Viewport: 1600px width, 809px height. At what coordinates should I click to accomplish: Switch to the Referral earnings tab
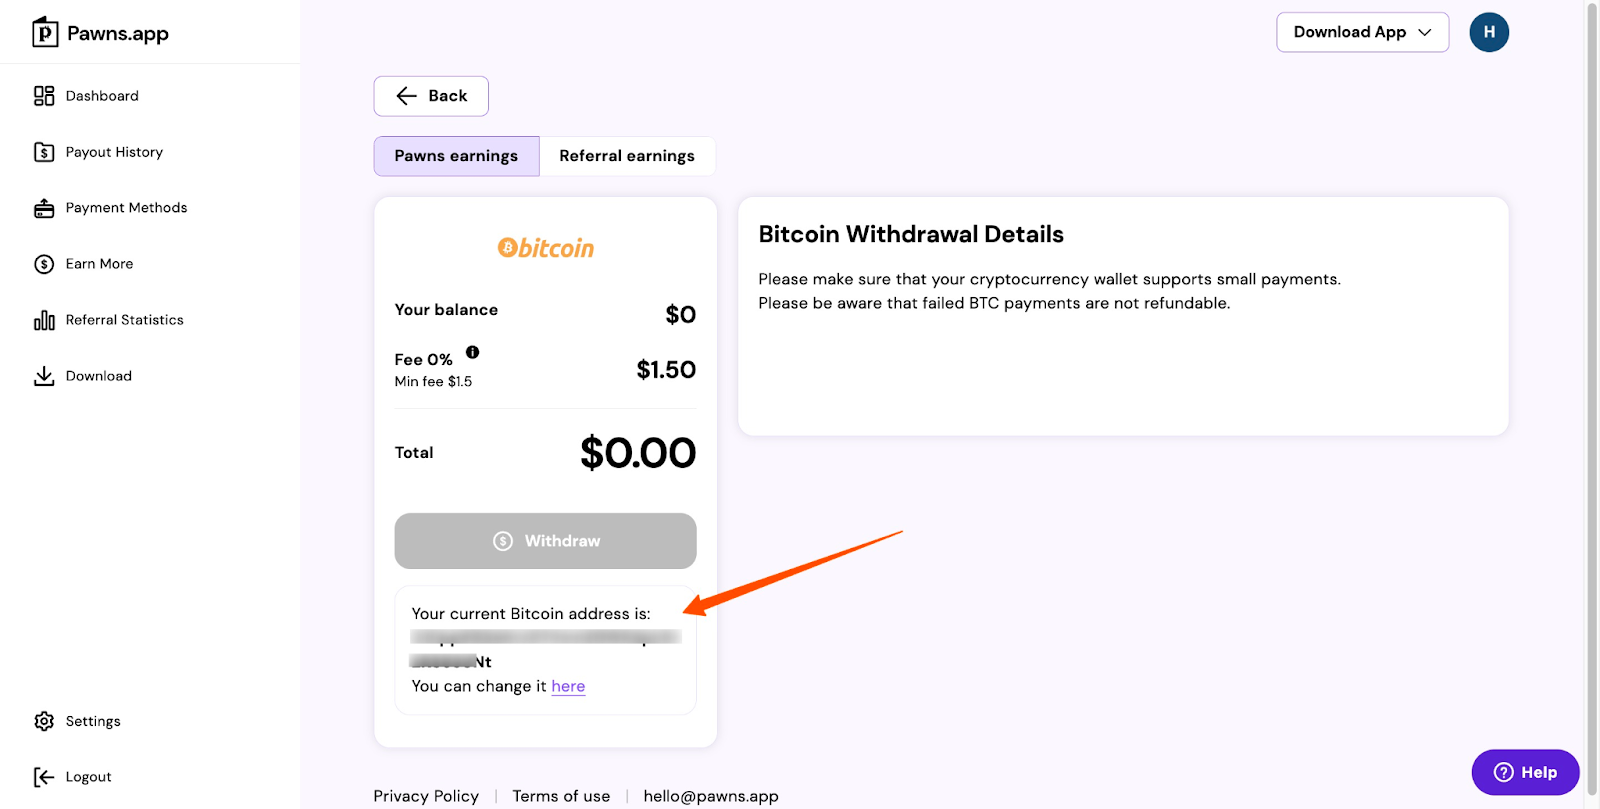(x=626, y=156)
